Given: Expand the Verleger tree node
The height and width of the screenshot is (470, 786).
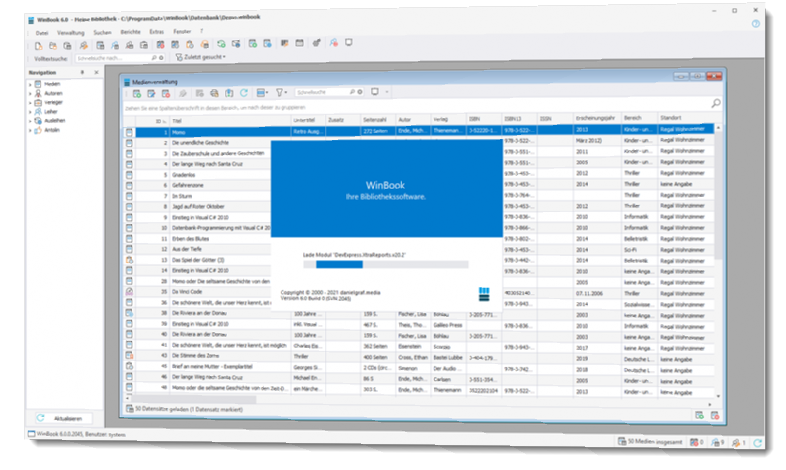Looking at the screenshot, I should (x=30, y=103).
